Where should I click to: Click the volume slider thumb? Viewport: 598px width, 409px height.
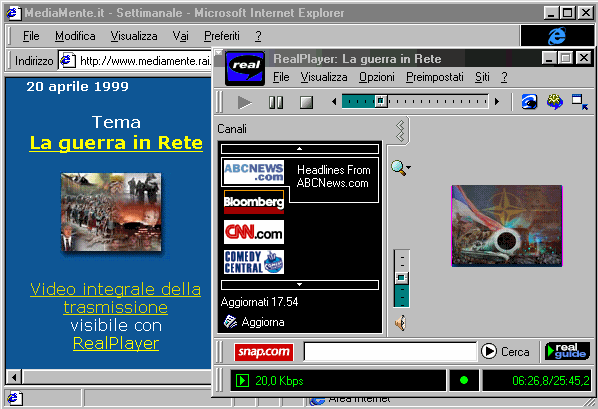(401, 278)
